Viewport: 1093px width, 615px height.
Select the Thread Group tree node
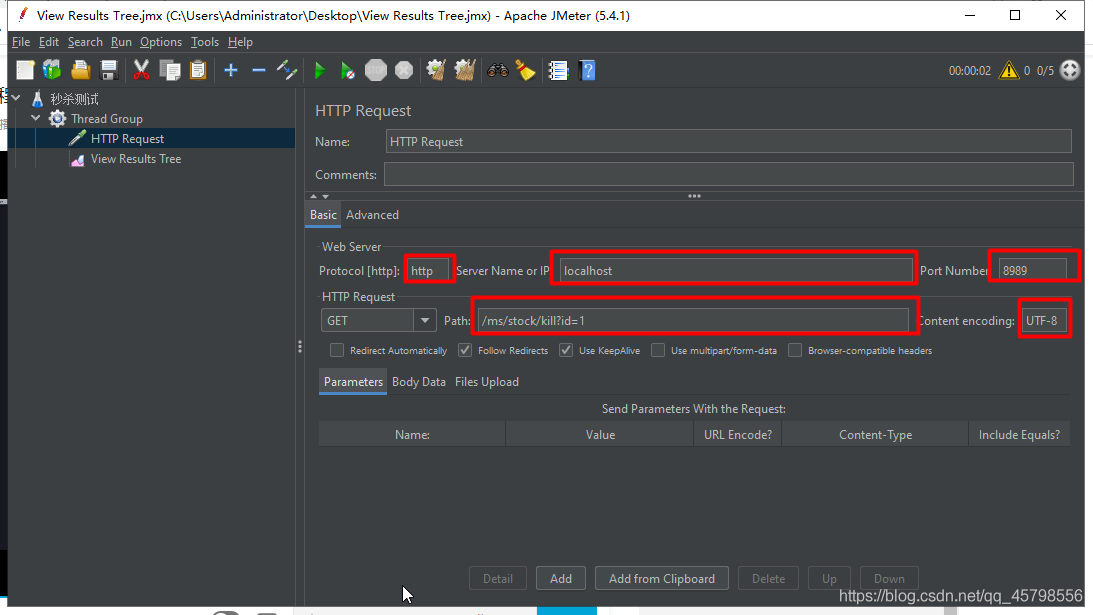(107, 119)
